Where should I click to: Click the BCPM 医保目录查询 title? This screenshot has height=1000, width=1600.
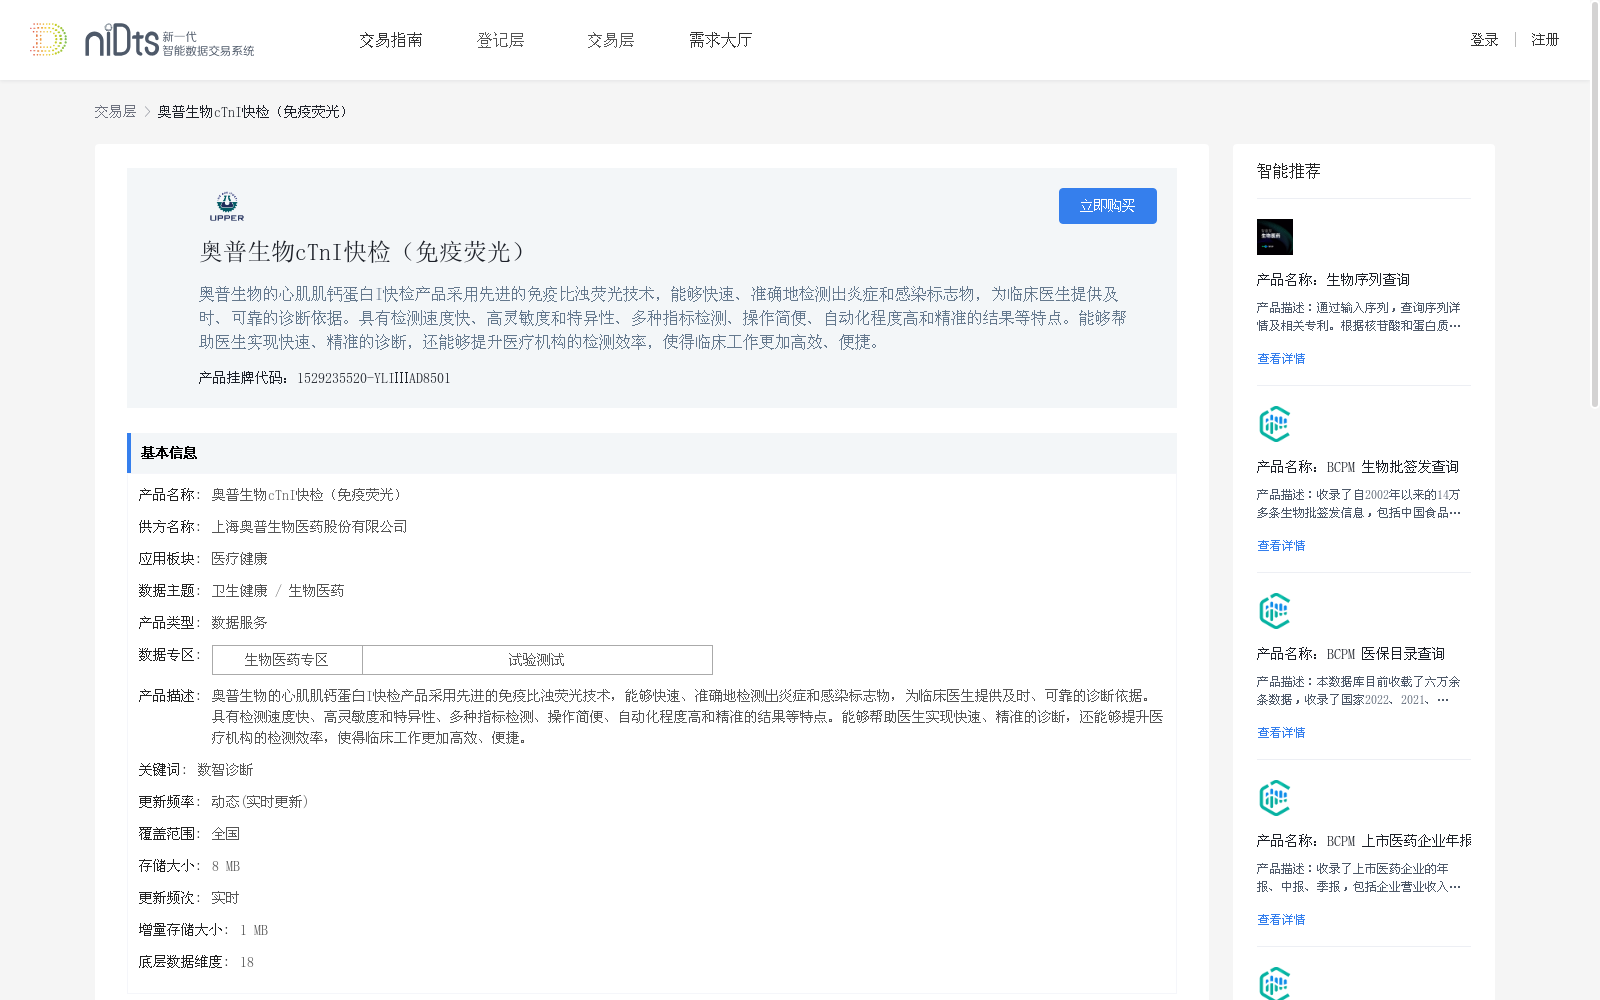coord(1351,654)
